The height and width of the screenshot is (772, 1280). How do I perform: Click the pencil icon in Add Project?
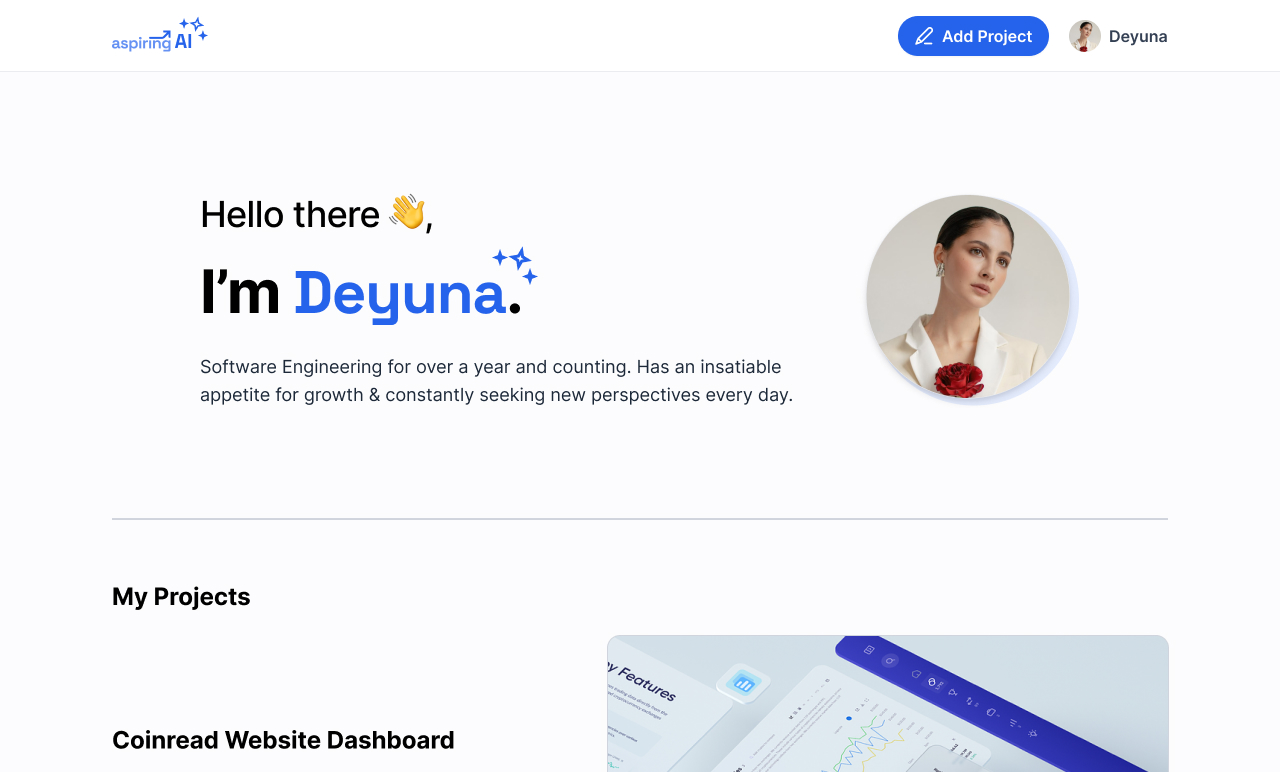click(924, 36)
